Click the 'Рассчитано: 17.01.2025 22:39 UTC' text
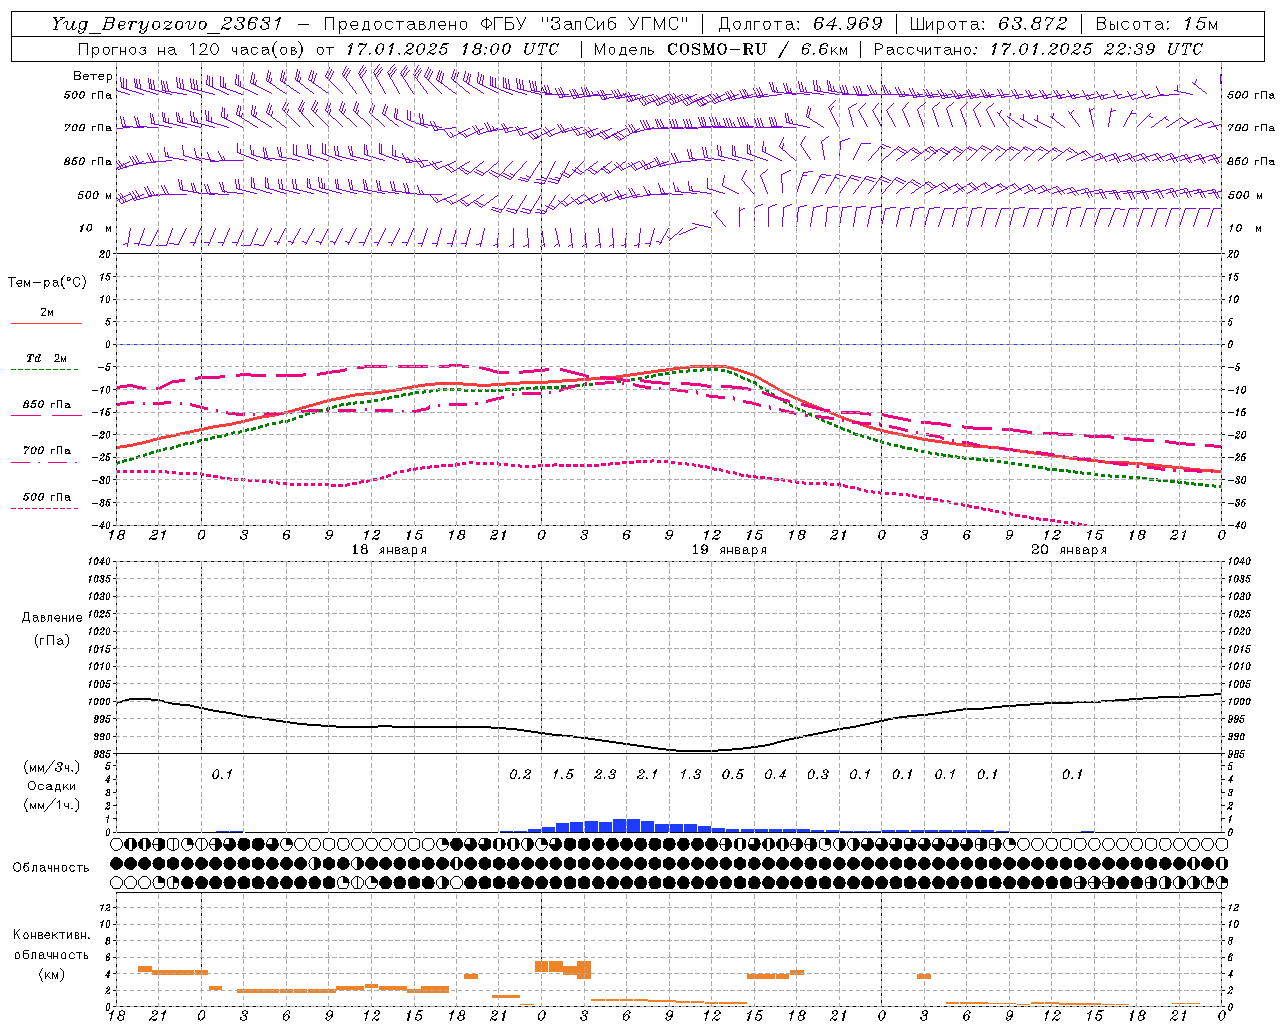Screen dimensions: 1280x1024 (1038, 49)
